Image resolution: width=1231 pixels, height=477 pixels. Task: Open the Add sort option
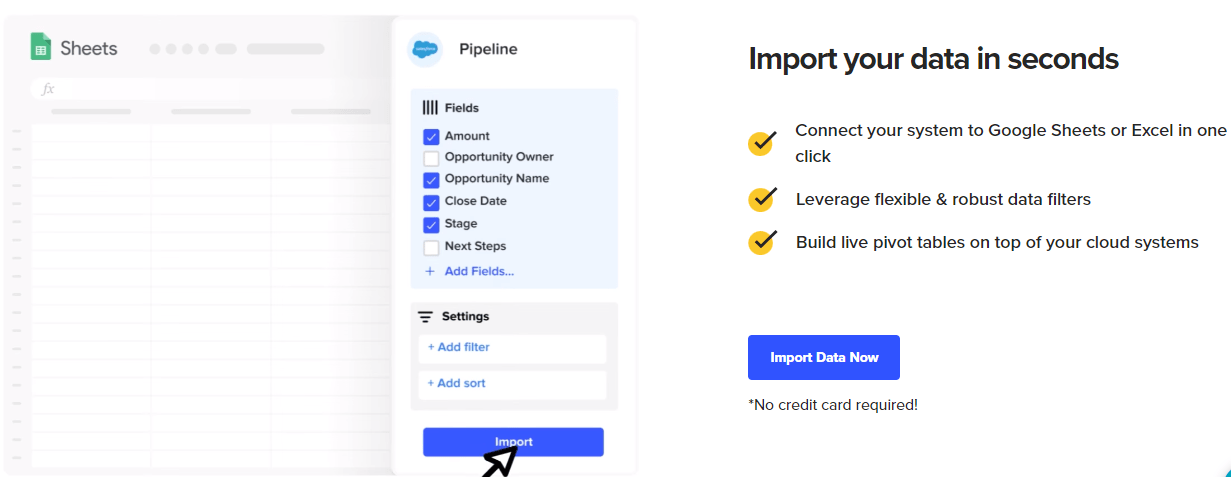click(512, 384)
